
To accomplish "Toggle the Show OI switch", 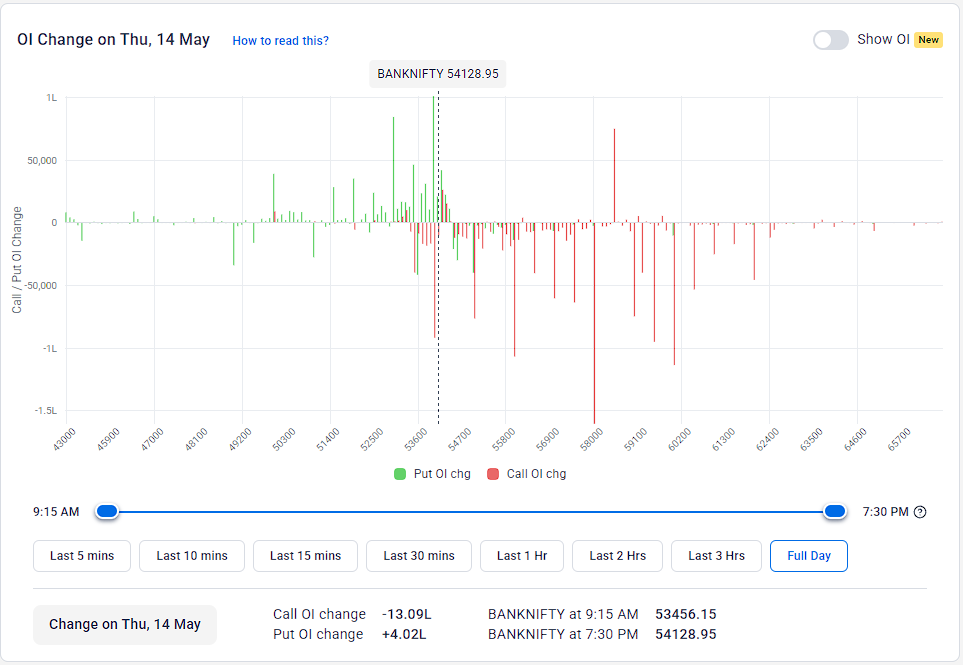I will click(830, 40).
